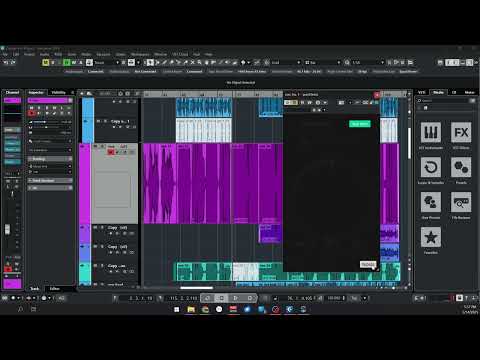Click the taskbar search icon

20,309
